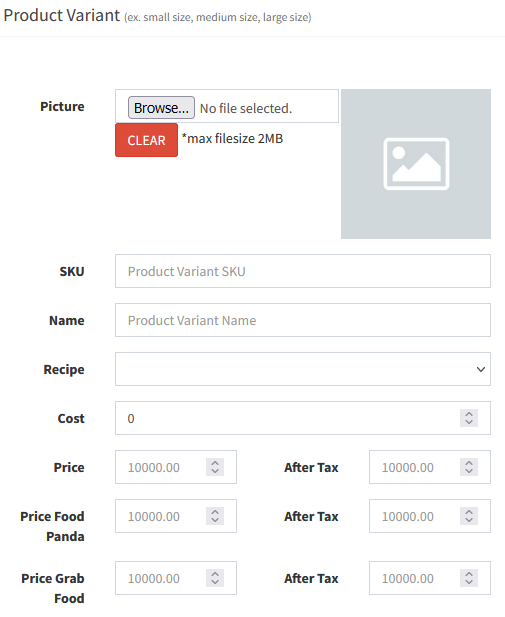Image resolution: width=505 pixels, height=617 pixels.
Task: Open the Recipe dropdown
Action: click(303, 369)
